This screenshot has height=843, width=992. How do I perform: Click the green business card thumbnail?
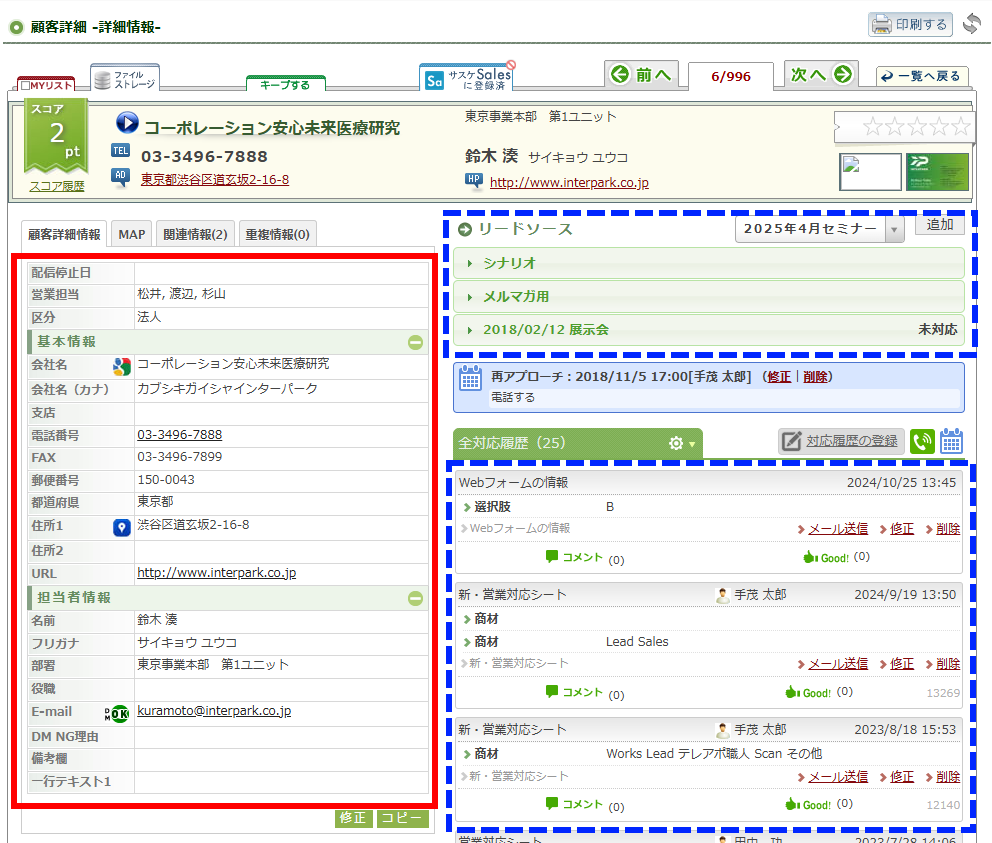[937, 172]
